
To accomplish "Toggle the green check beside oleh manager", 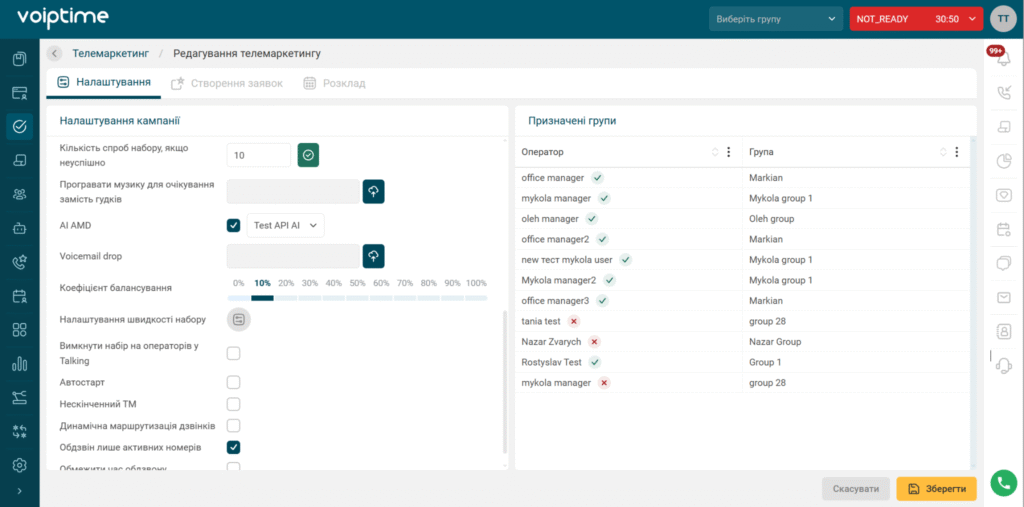I will click(x=592, y=219).
